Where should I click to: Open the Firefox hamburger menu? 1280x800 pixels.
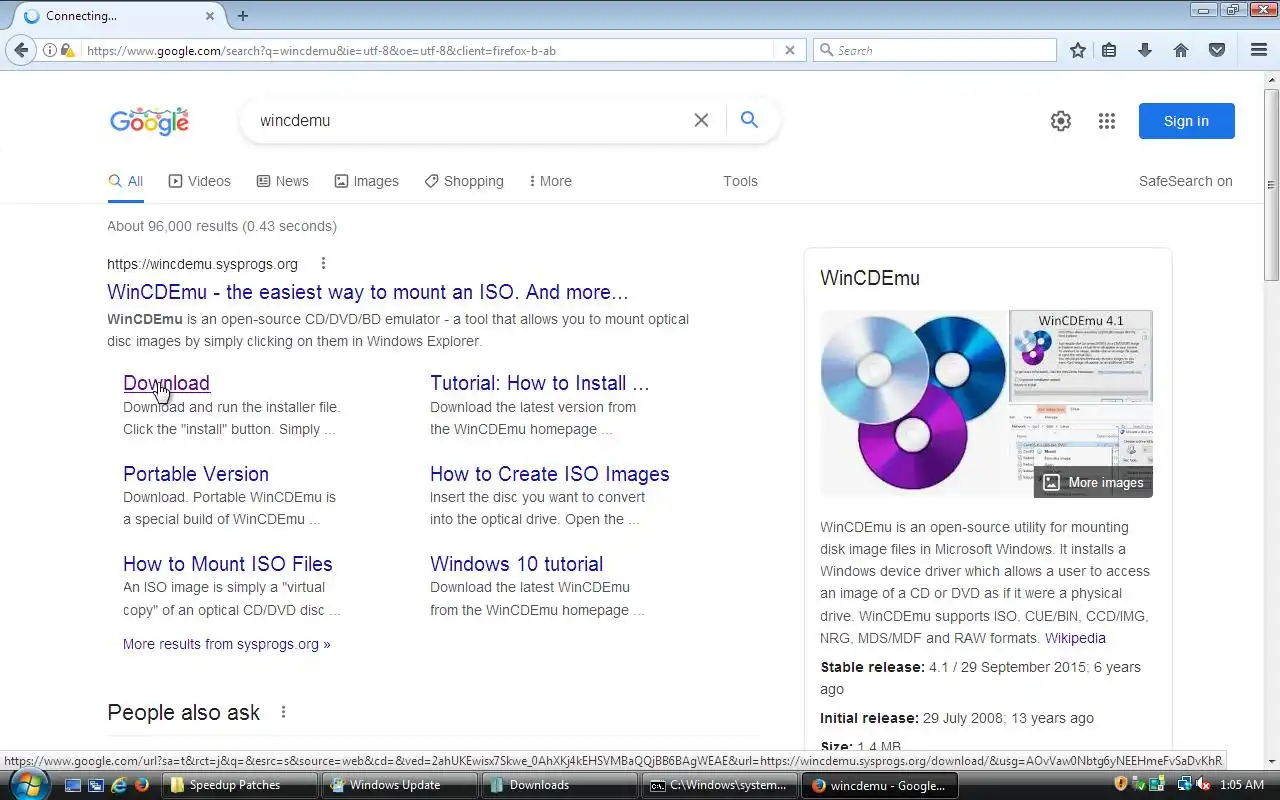(x=1259, y=50)
